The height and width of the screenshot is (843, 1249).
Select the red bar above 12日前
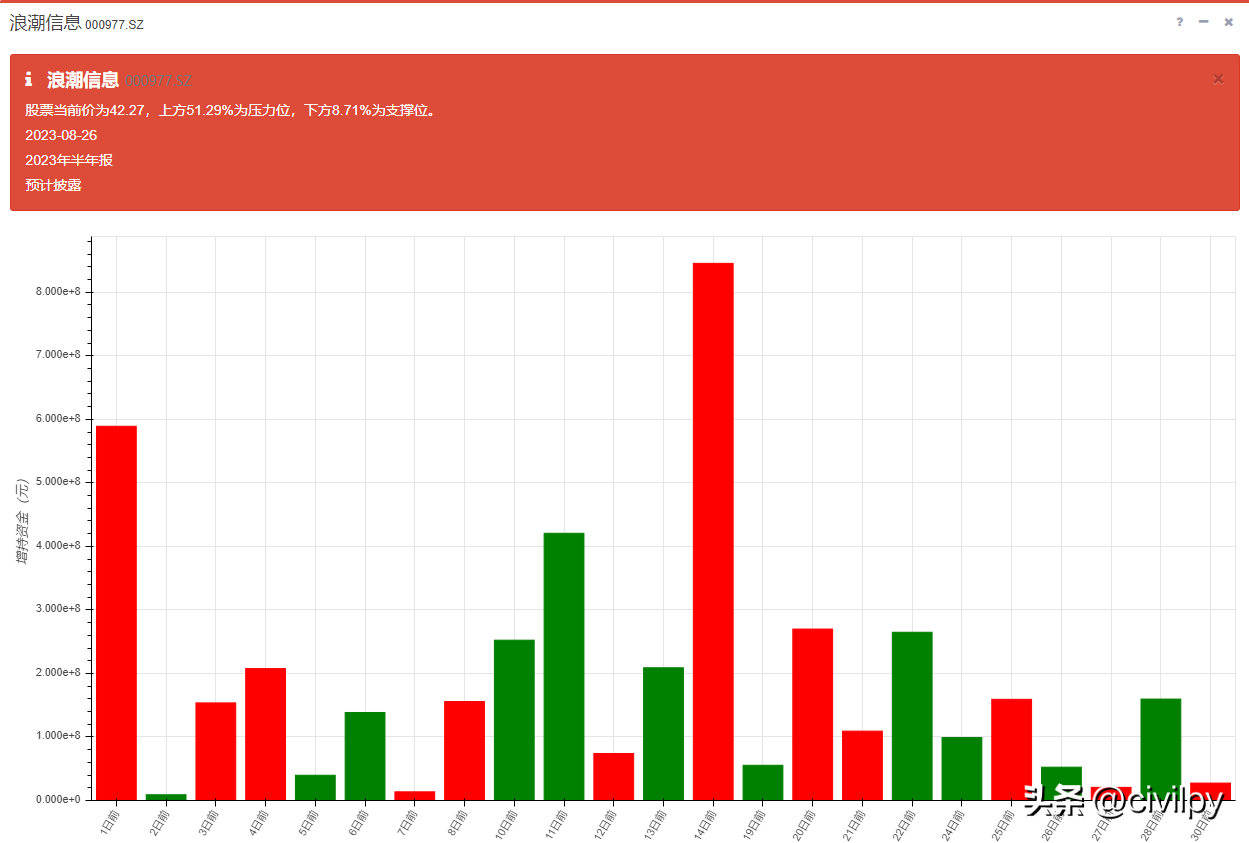click(614, 776)
